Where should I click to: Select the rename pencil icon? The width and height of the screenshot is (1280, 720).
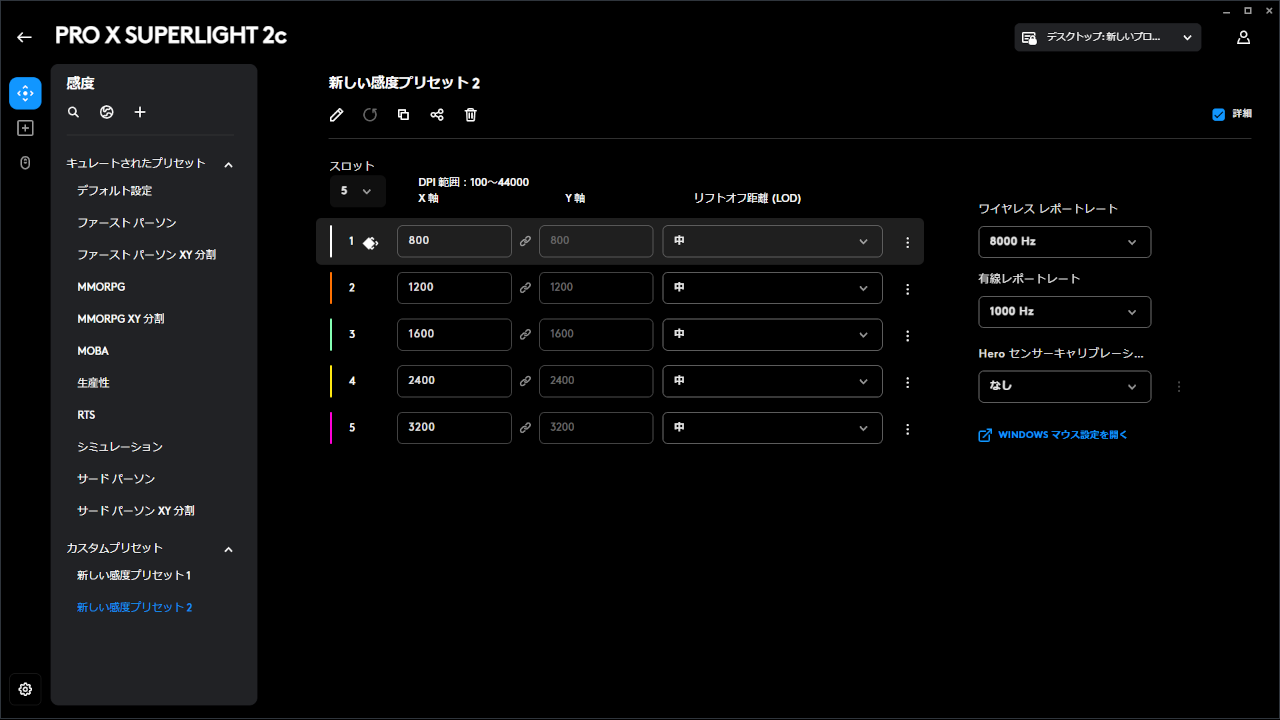336,115
